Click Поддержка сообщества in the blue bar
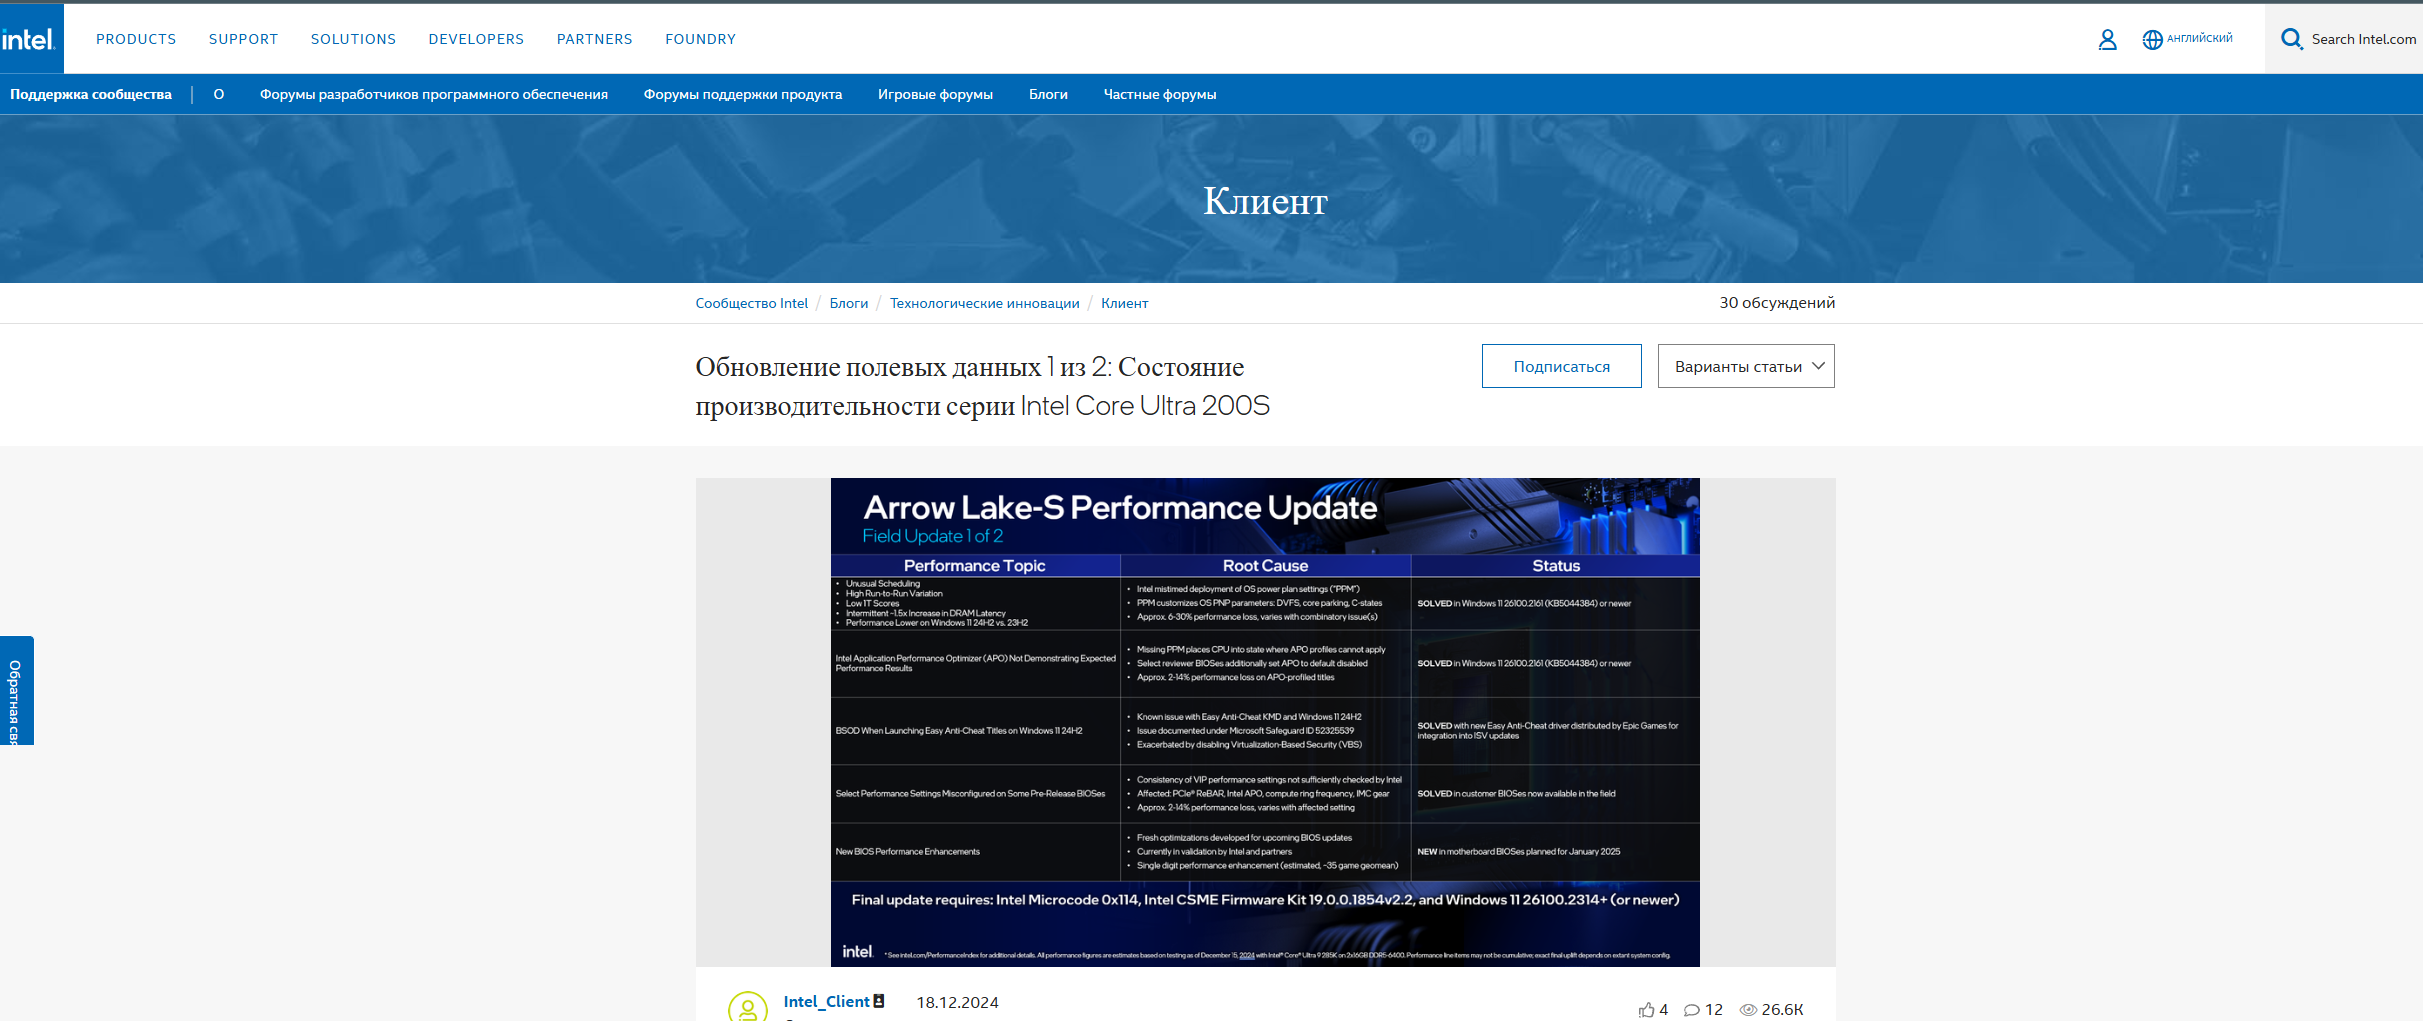This screenshot has height=1021, width=2423. click(x=91, y=94)
